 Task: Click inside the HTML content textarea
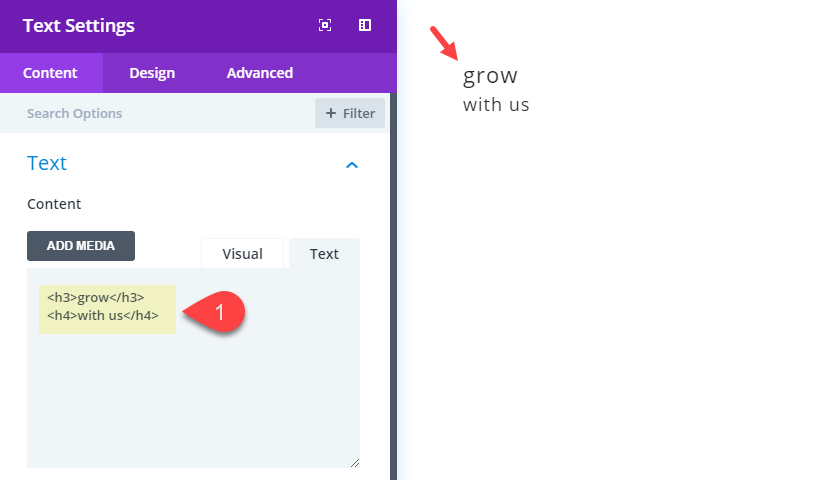192,400
